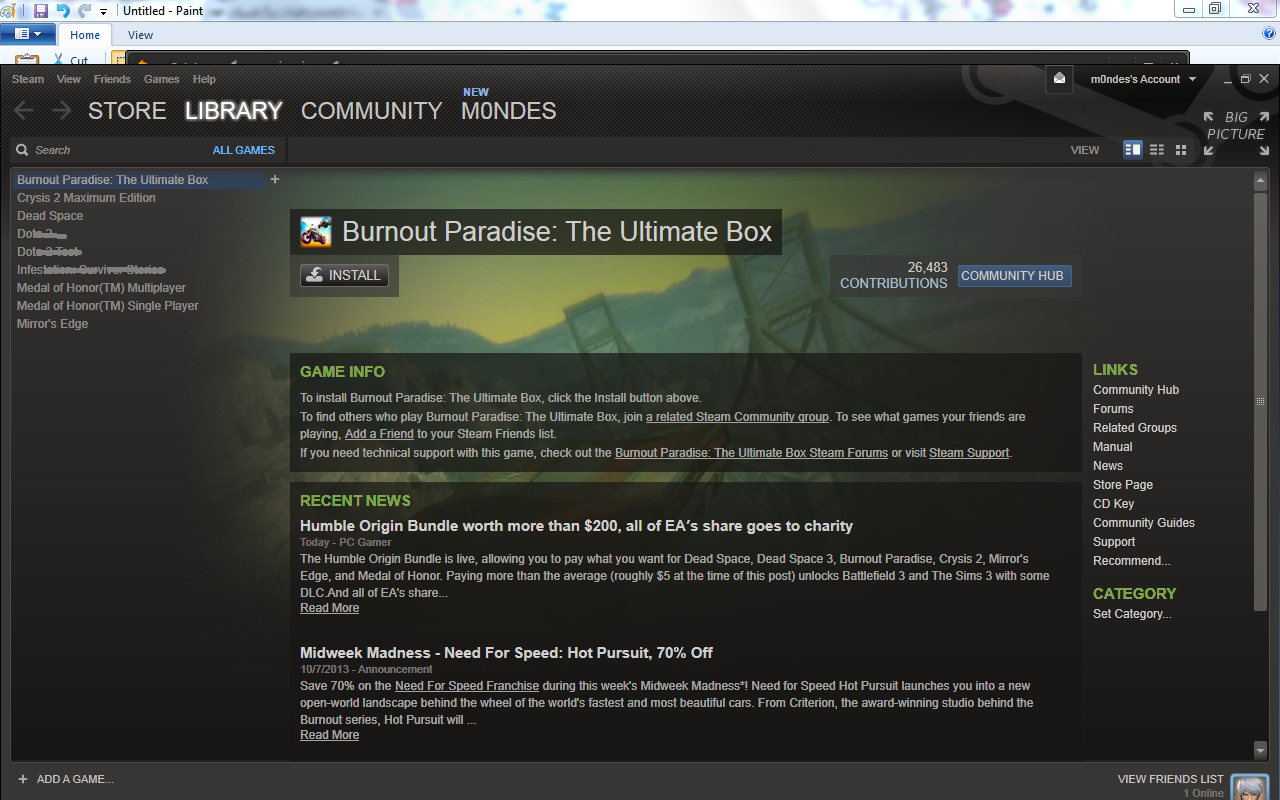Viewport: 1280px width, 800px height.
Task: Open Humble Origin Bundle news headline
Action: (x=576, y=526)
